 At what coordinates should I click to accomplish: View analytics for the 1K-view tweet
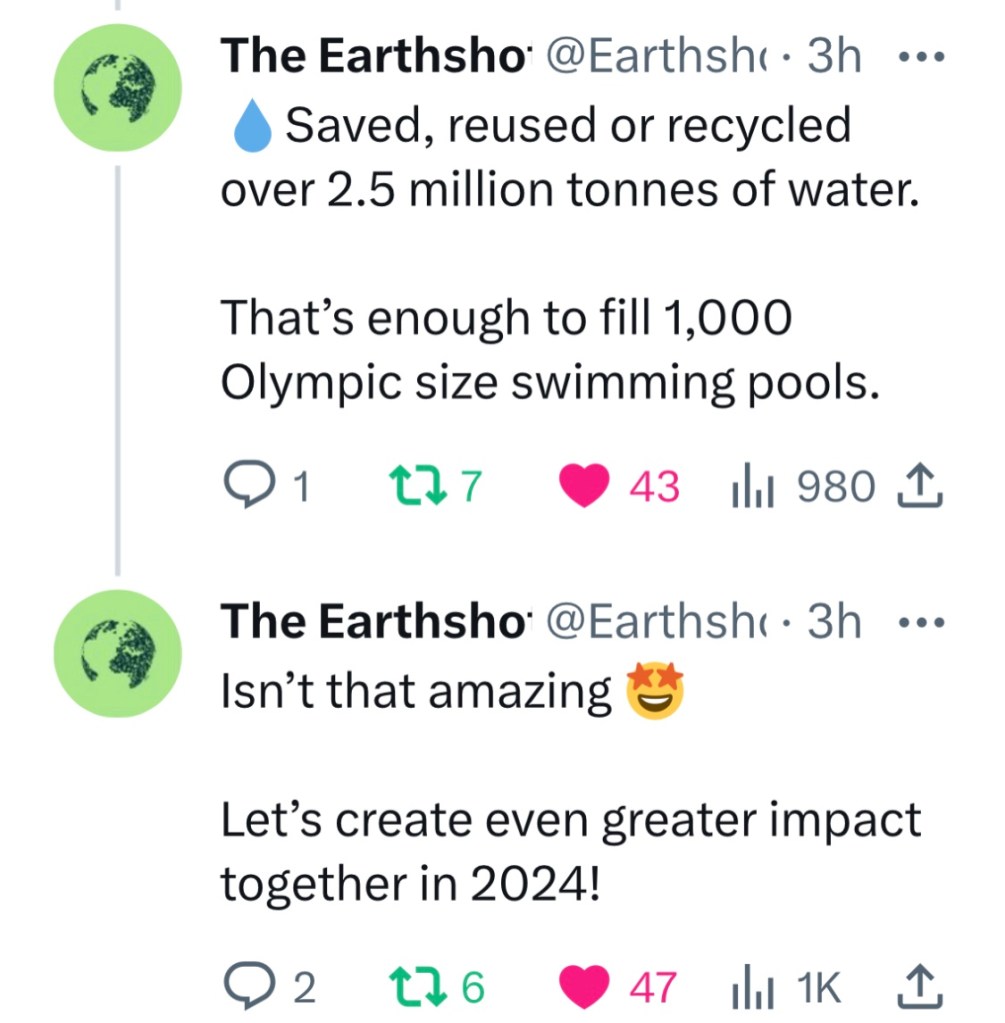pos(752,988)
